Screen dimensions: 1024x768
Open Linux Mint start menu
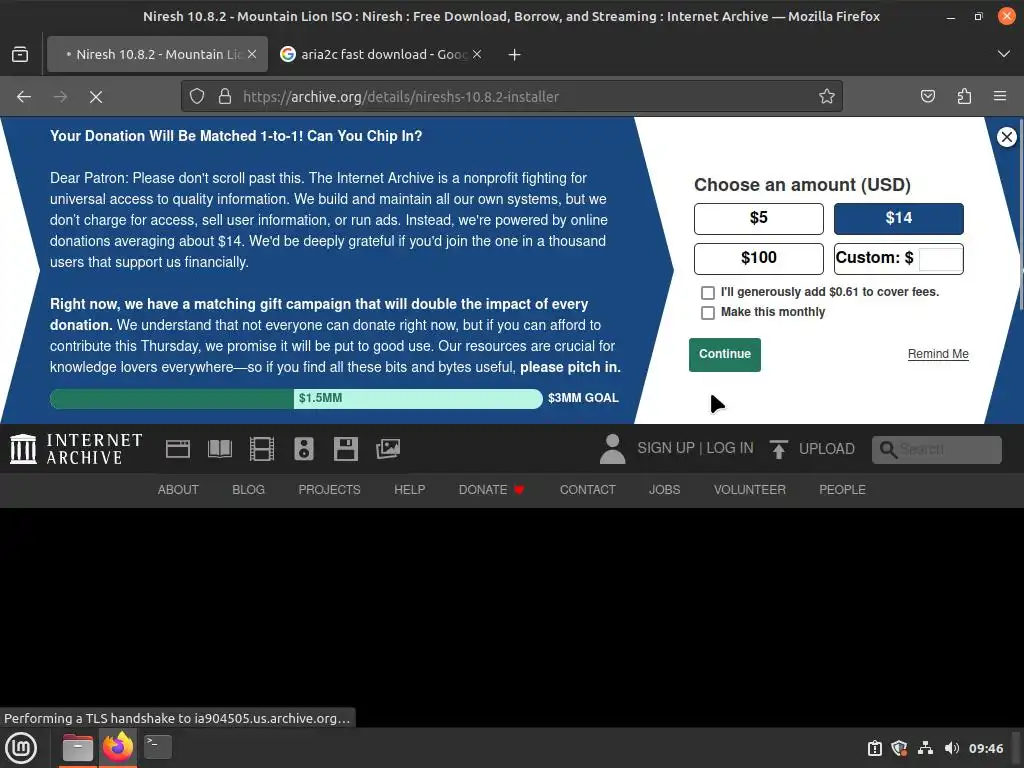(22, 747)
